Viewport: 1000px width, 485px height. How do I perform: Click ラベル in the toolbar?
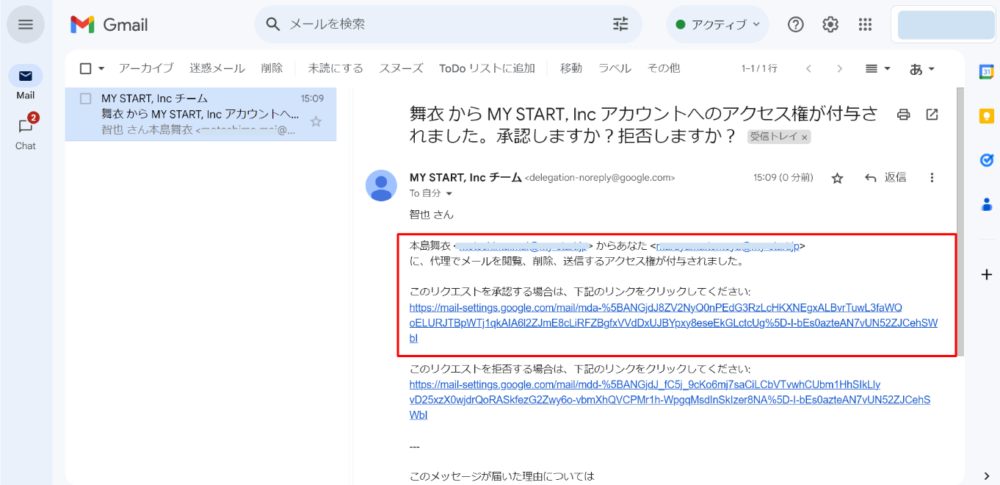coord(614,68)
